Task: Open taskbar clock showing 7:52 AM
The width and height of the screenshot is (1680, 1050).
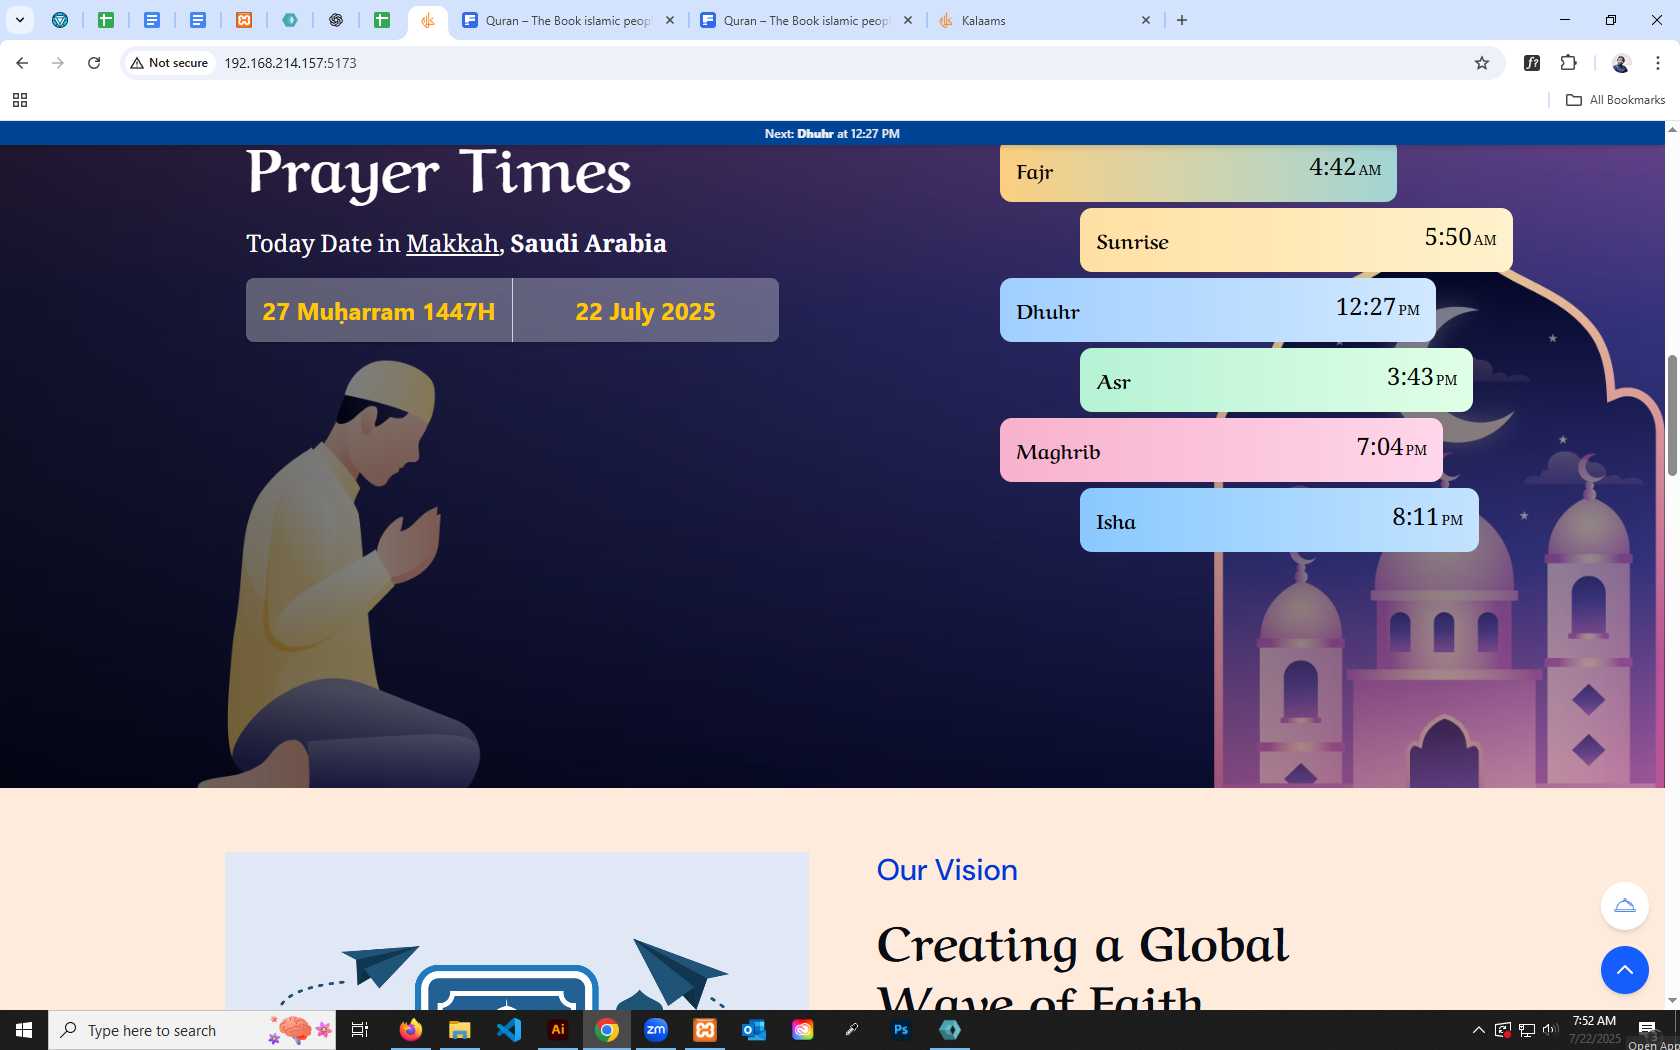Action: [1594, 1030]
